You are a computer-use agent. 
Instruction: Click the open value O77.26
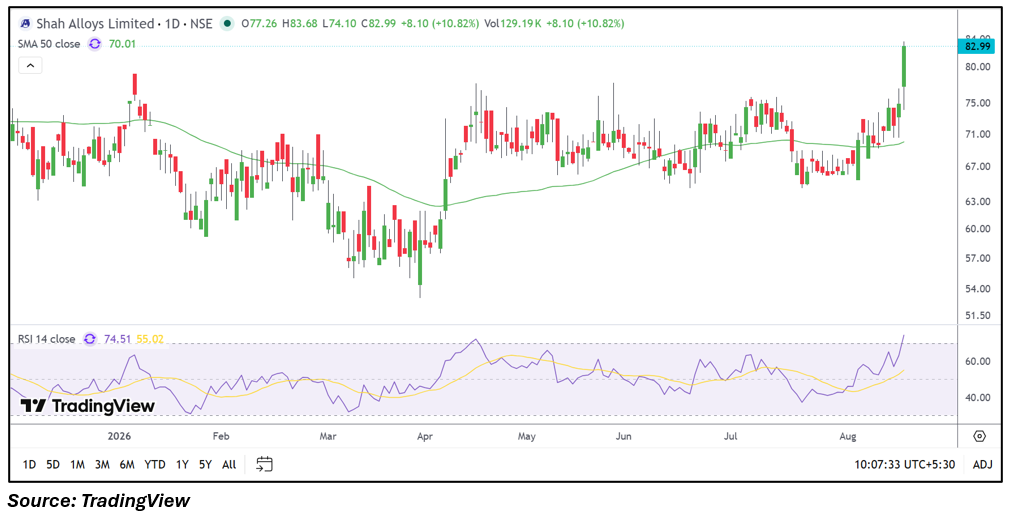click(260, 24)
